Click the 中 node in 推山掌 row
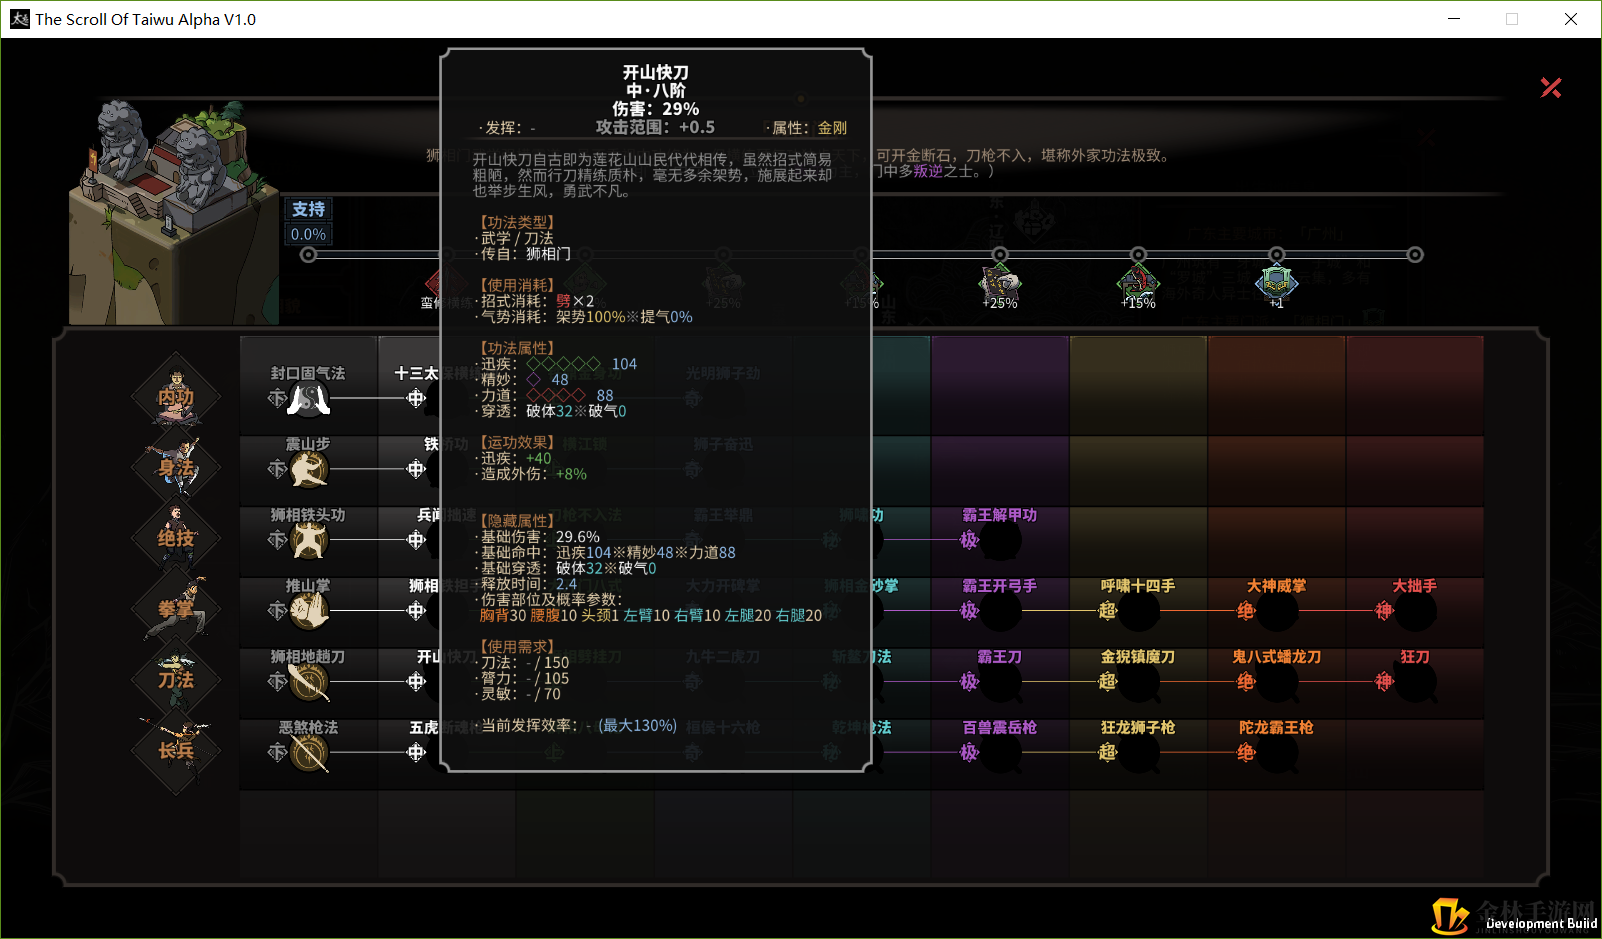This screenshot has height=939, width=1602. click(x=416, y=611)
